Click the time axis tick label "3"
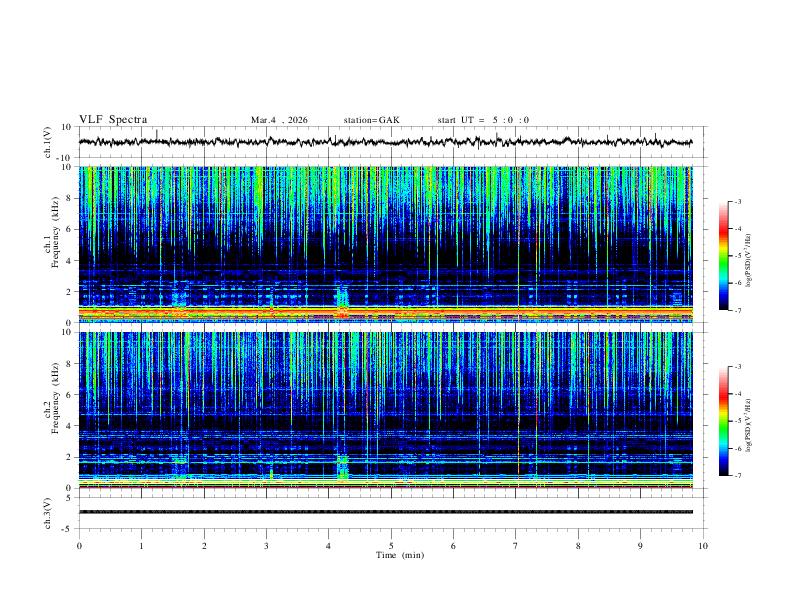Image resolution: width=792 pixels, height=612 pixels. click(x=266, y=546)
